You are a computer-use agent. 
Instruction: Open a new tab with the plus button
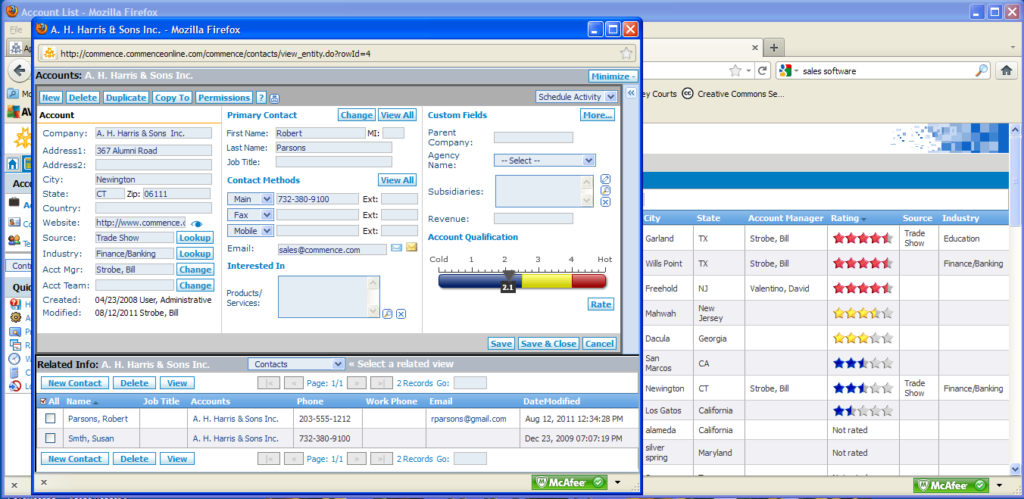point(774,48)
